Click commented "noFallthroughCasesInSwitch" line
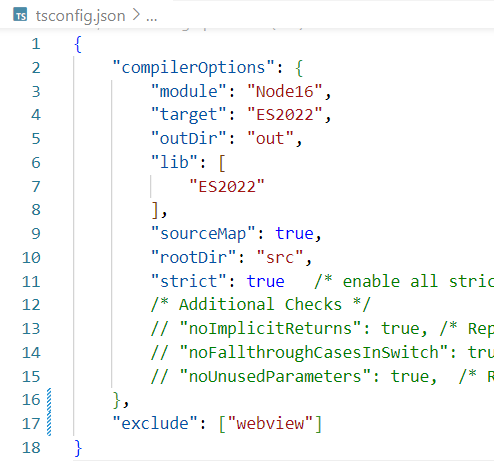Image resolution: width=494 pixels, height=461 pixels. coord(322,353)
